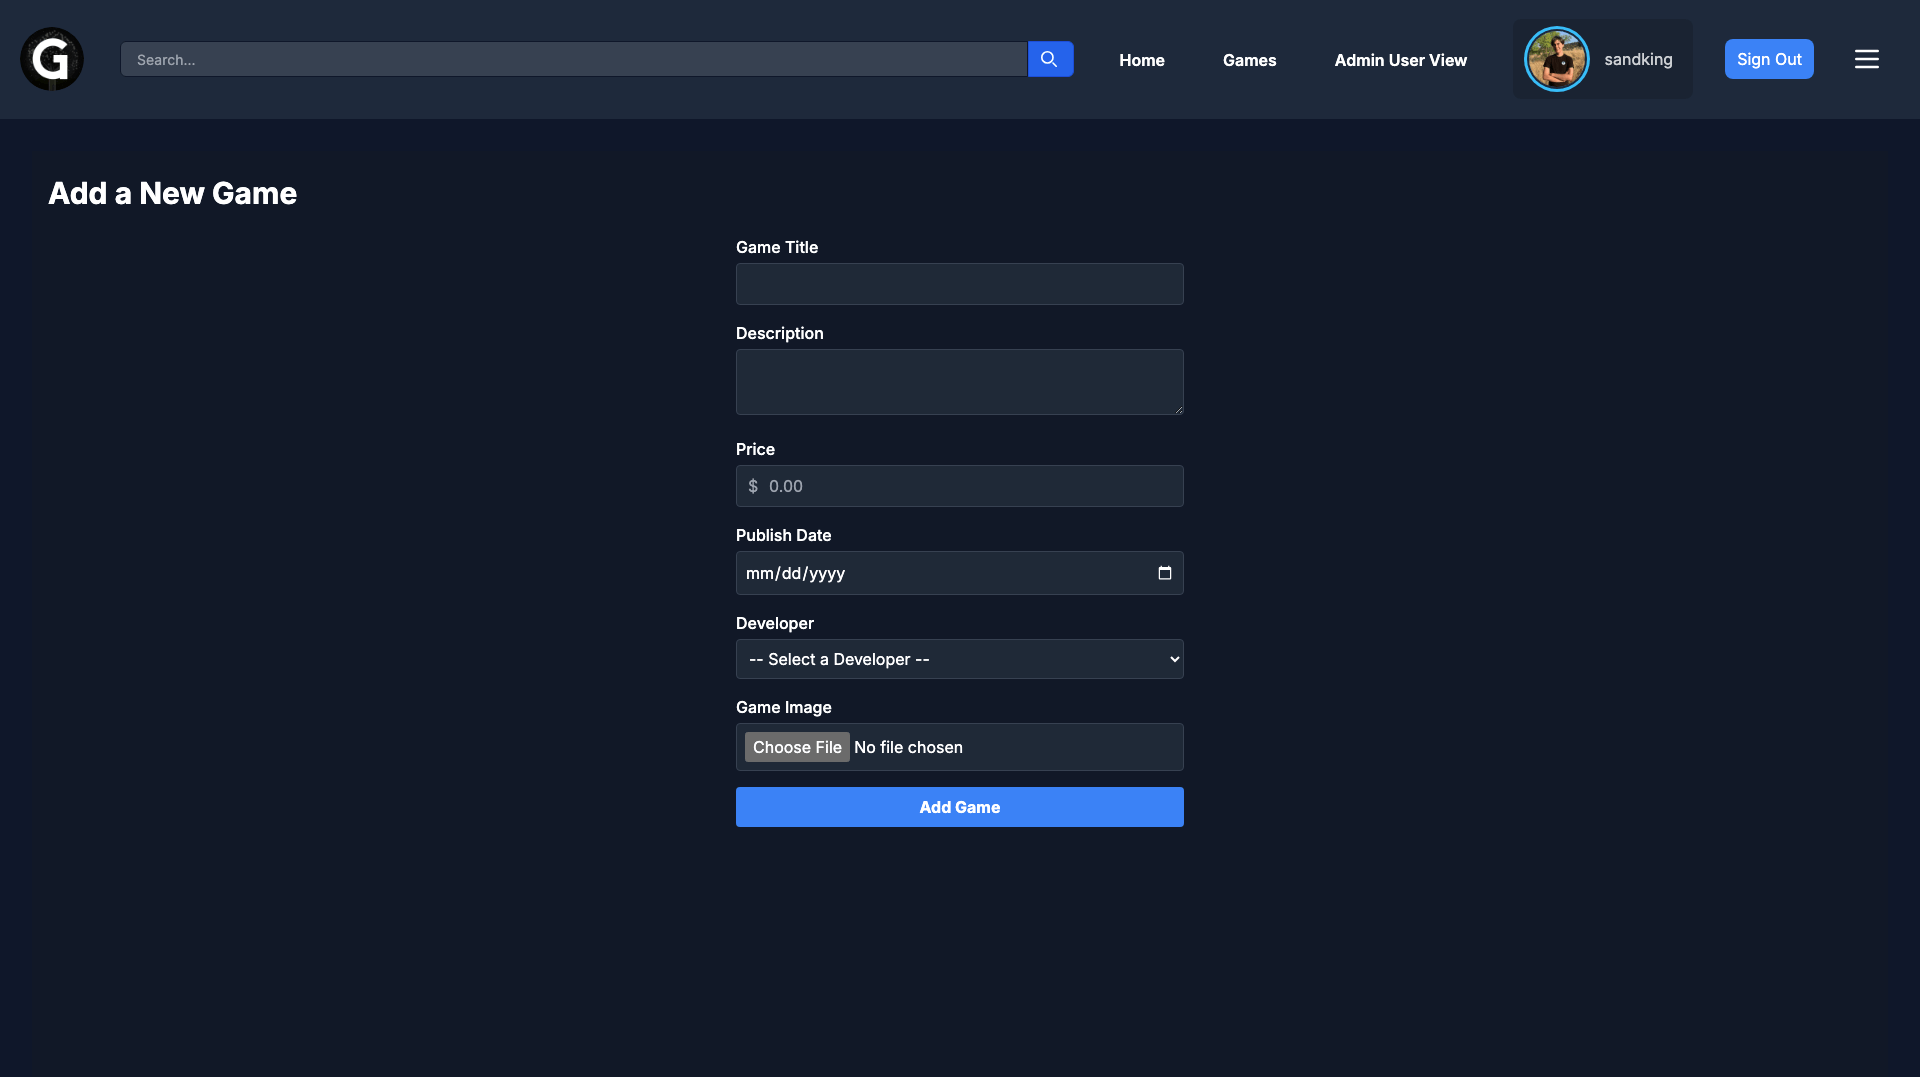
Task: Submit with the Add Game button
Action: (x=959, y=807)
